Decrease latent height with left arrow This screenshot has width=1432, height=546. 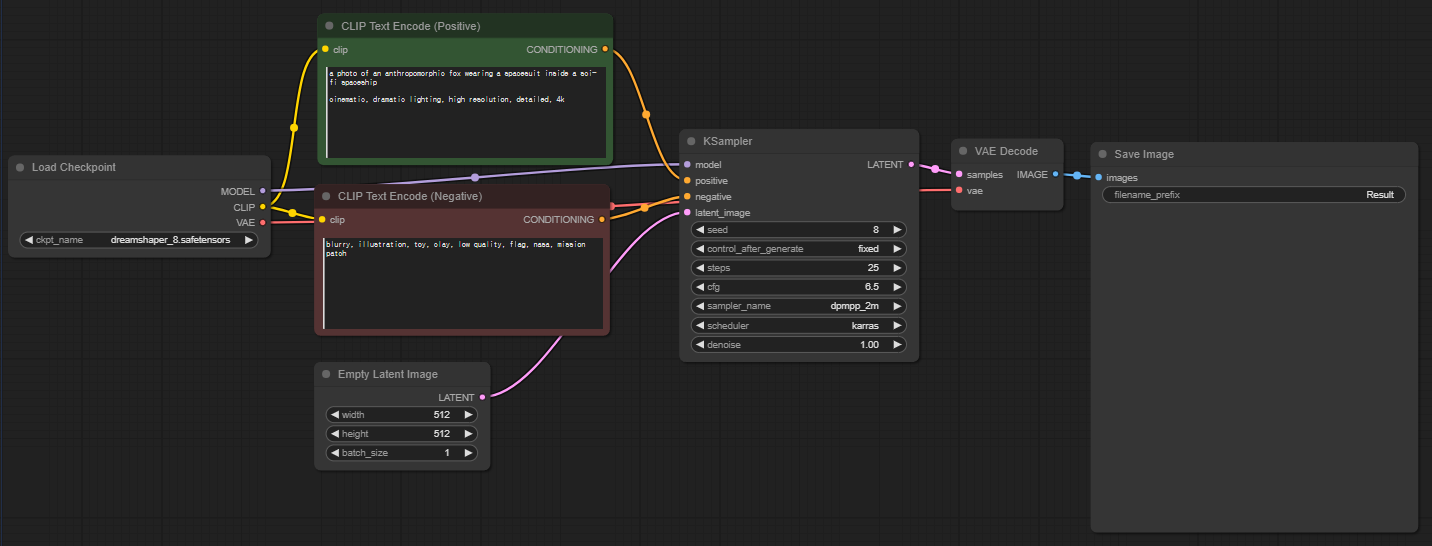pyautogui.click(x=335, y=434)
